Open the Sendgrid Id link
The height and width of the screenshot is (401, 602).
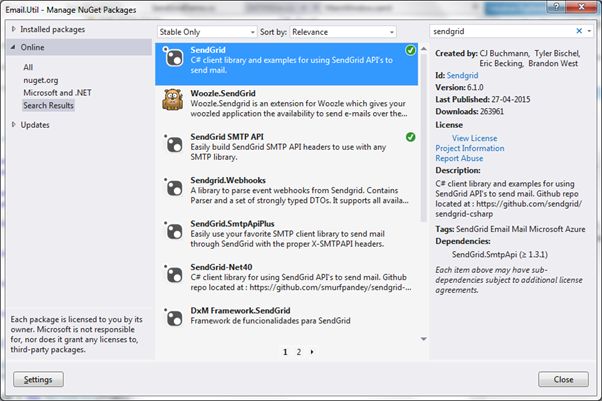(x=462, y=75)
